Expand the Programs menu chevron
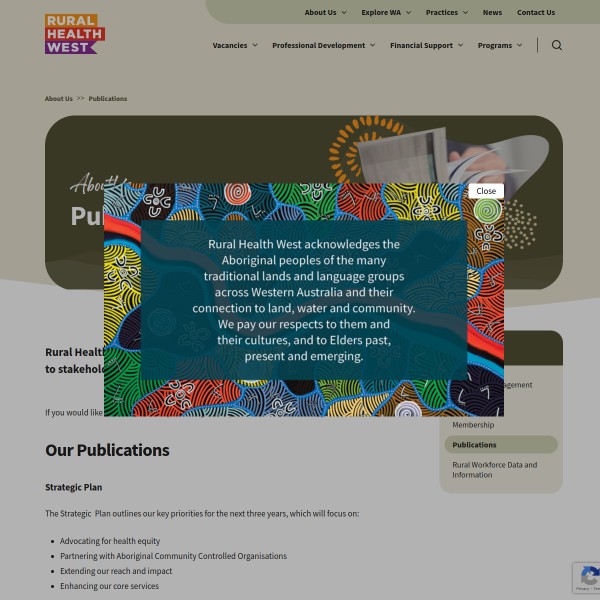The height and width of the screenshot is (600, 600). [x=519, y=45]
